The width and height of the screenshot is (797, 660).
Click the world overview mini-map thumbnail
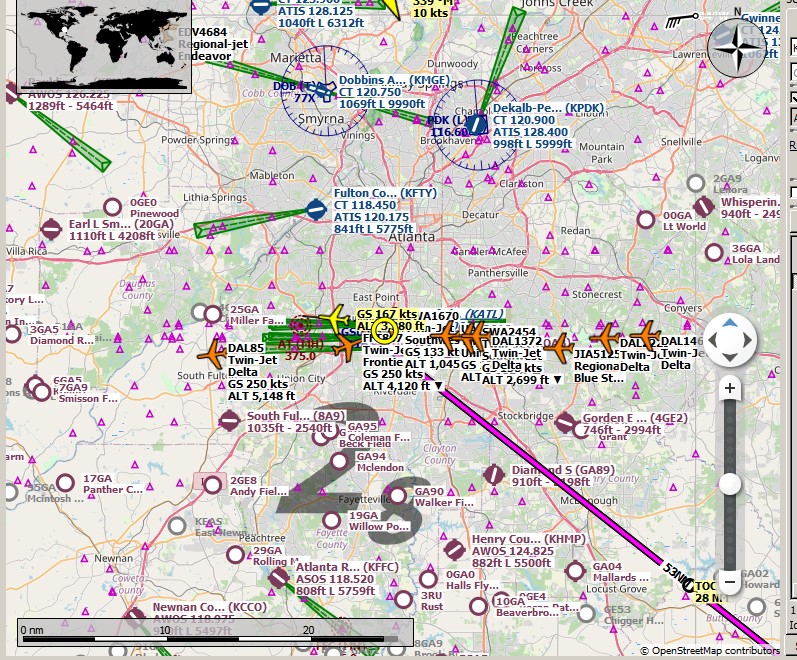pos(104,46)
